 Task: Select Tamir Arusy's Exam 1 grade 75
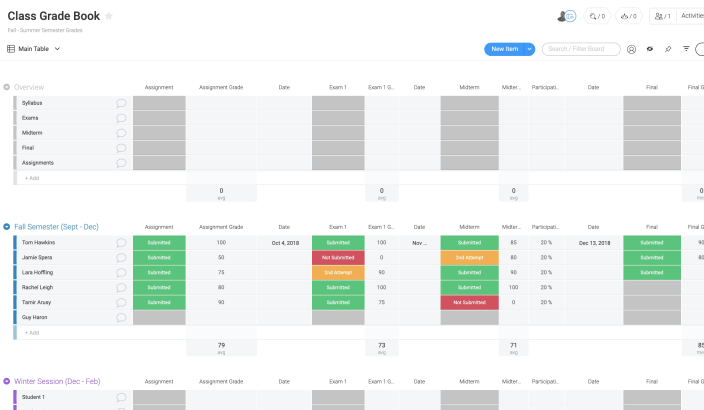click(382, 302)
